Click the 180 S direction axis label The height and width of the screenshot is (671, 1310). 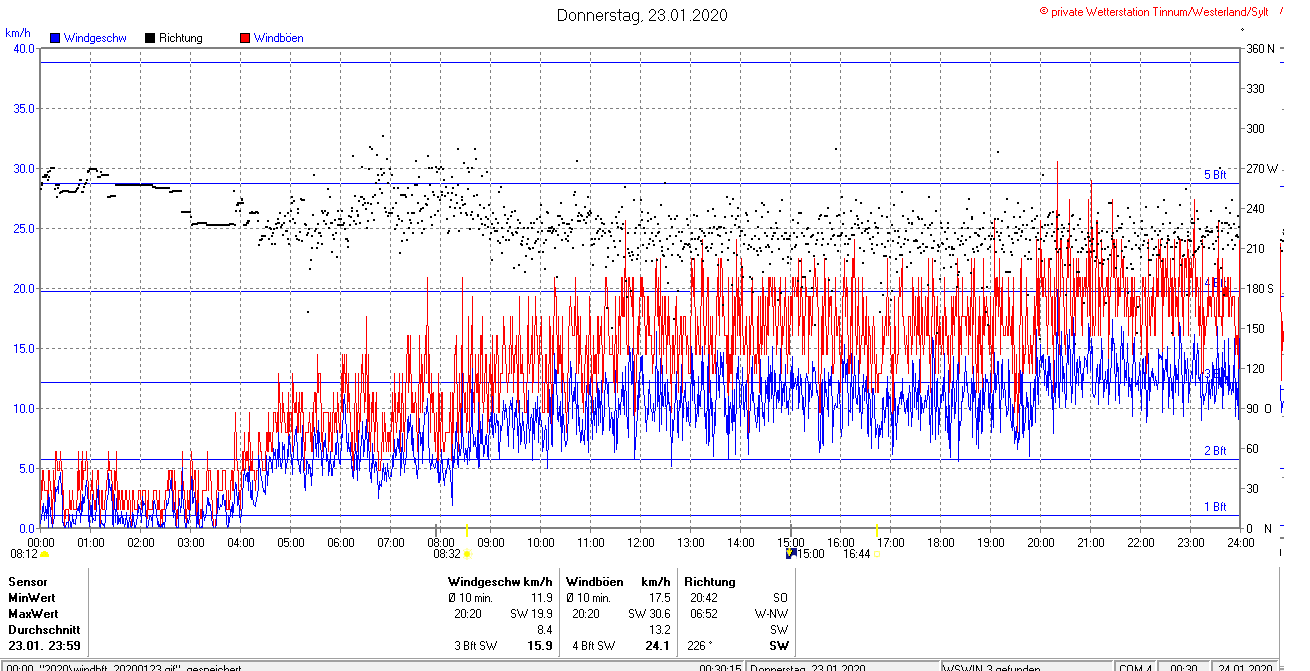(x=1260, y=288)
